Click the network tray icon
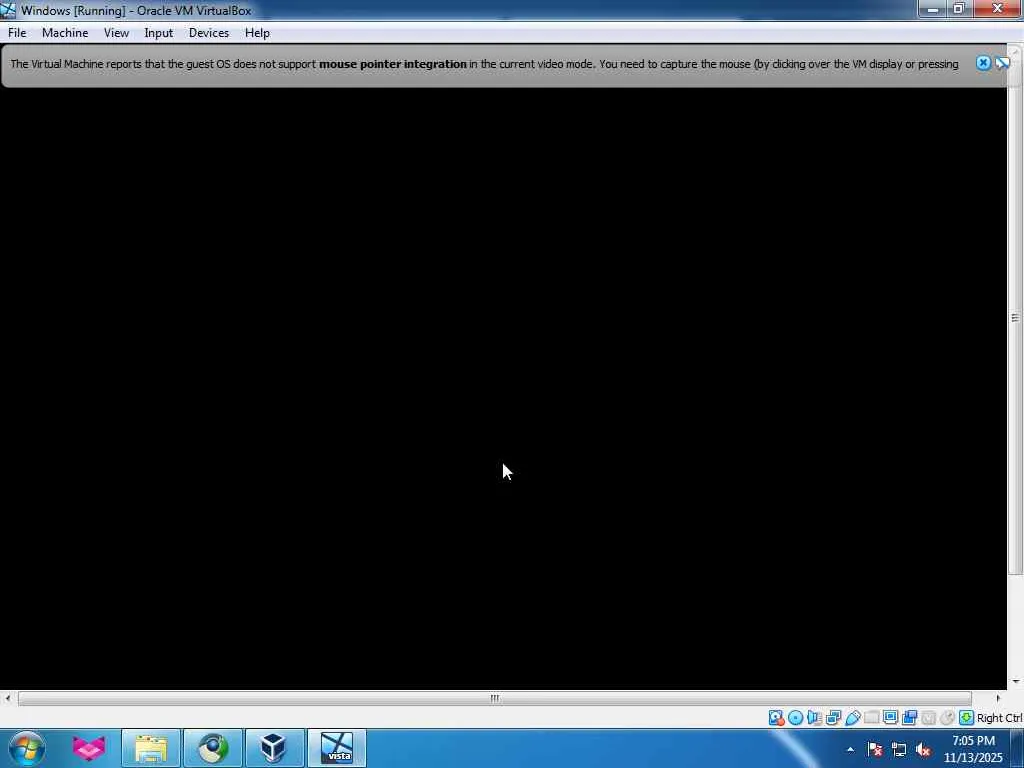 pyautogui.click(x=899, y=749)
